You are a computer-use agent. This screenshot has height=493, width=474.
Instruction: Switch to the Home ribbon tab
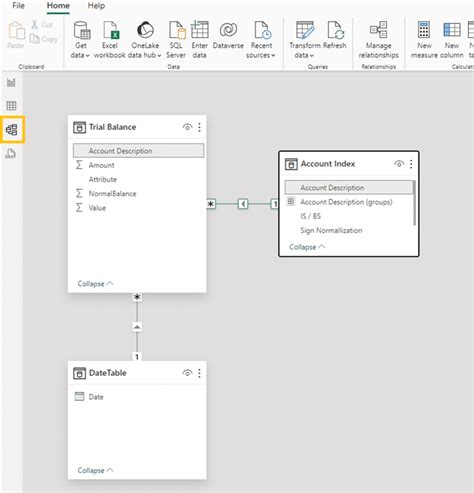(x=58, y=6)
